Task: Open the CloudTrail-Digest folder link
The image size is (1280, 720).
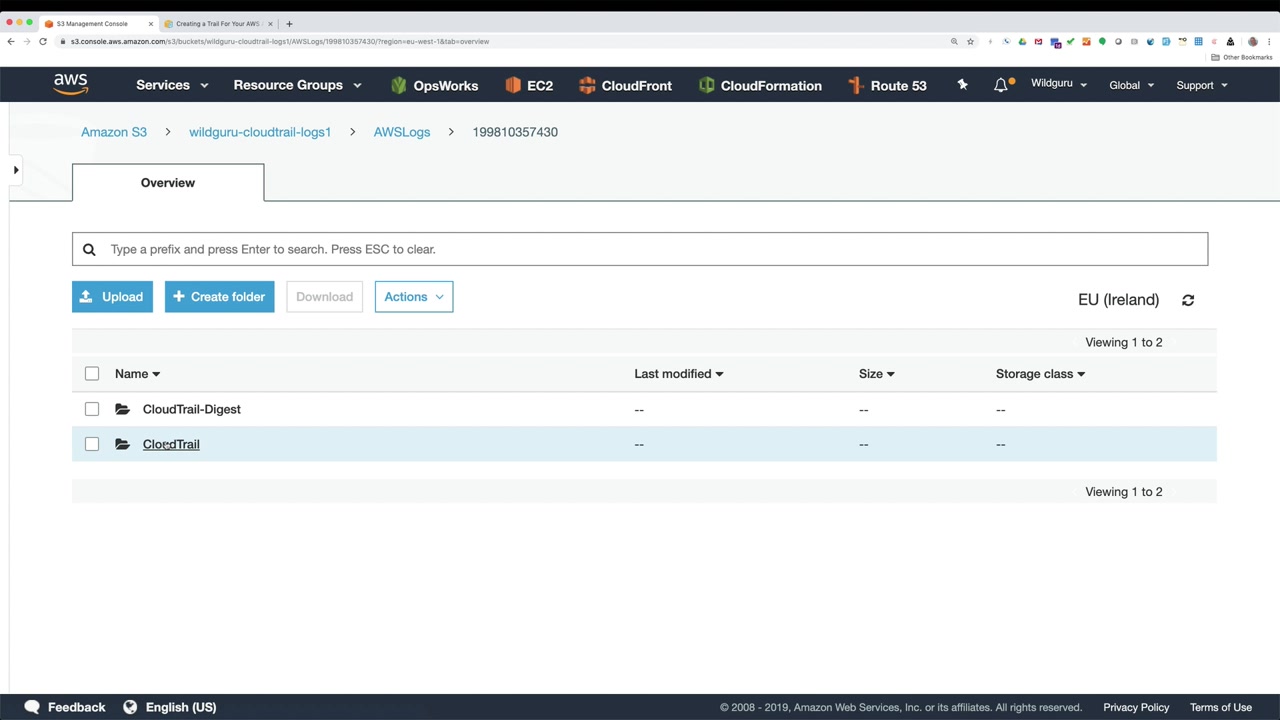Action: (192, 409)
